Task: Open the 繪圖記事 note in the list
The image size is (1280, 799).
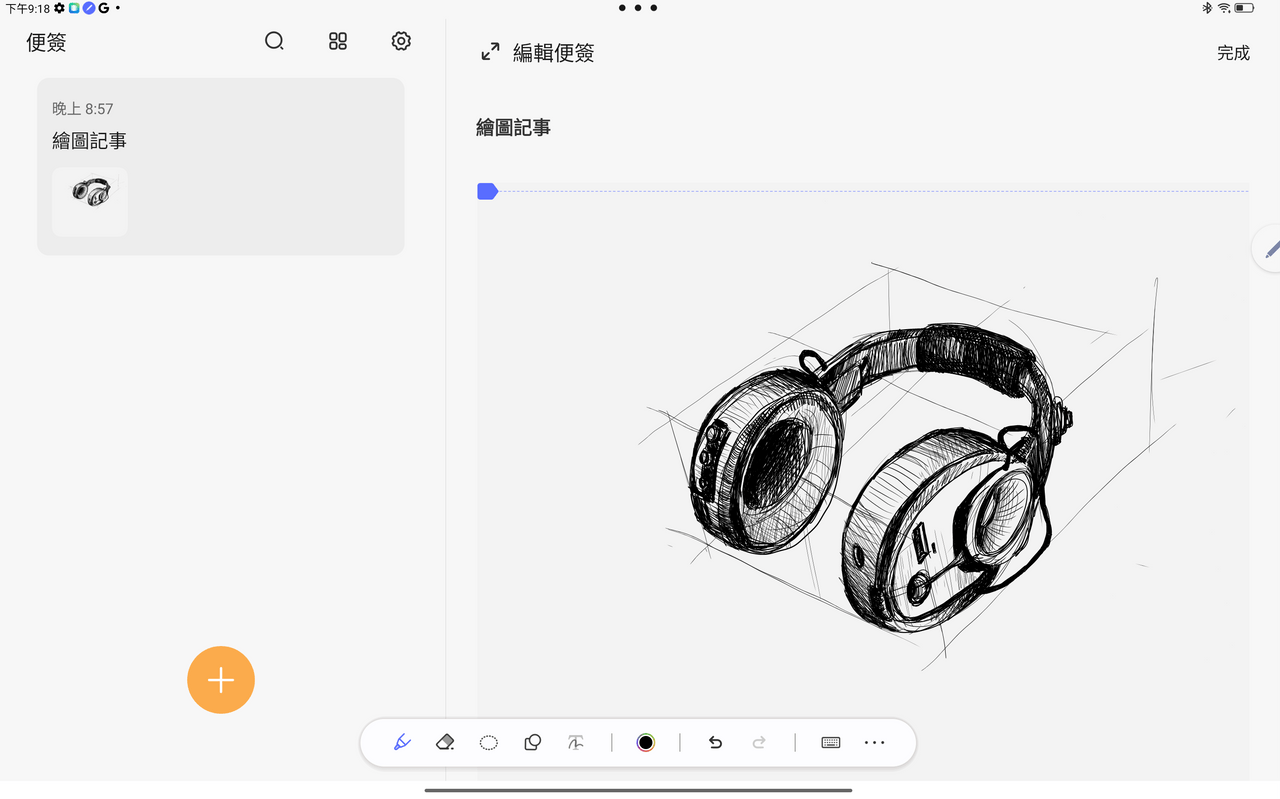Action: click(x=220, y=141)
